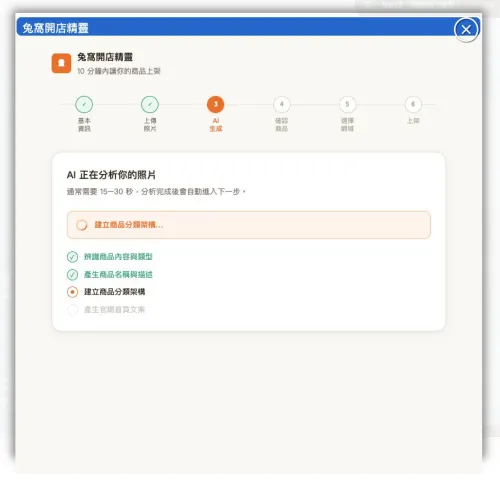500x485 pixels.
Task: Go back to step 2 上傳照片
Action: (x=150, y=104)
